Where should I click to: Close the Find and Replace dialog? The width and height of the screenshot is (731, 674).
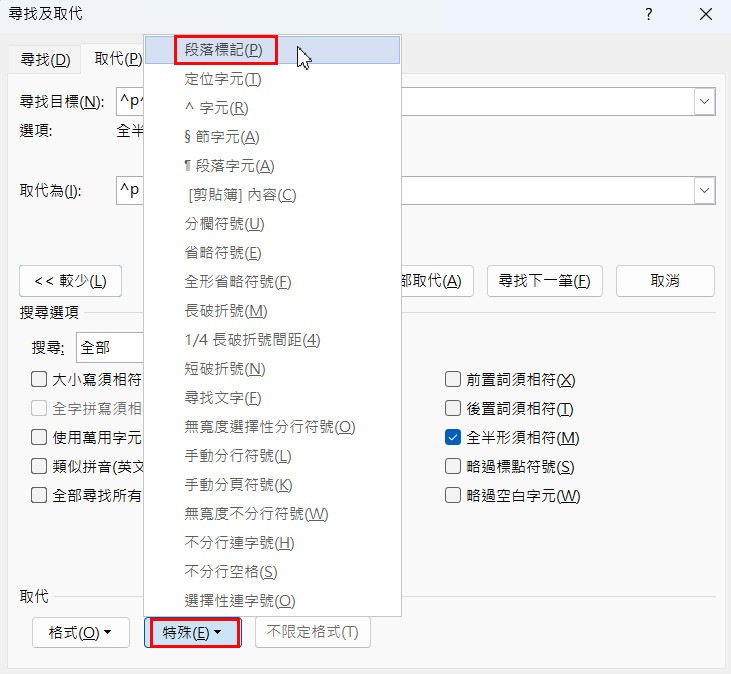[706, 14]
